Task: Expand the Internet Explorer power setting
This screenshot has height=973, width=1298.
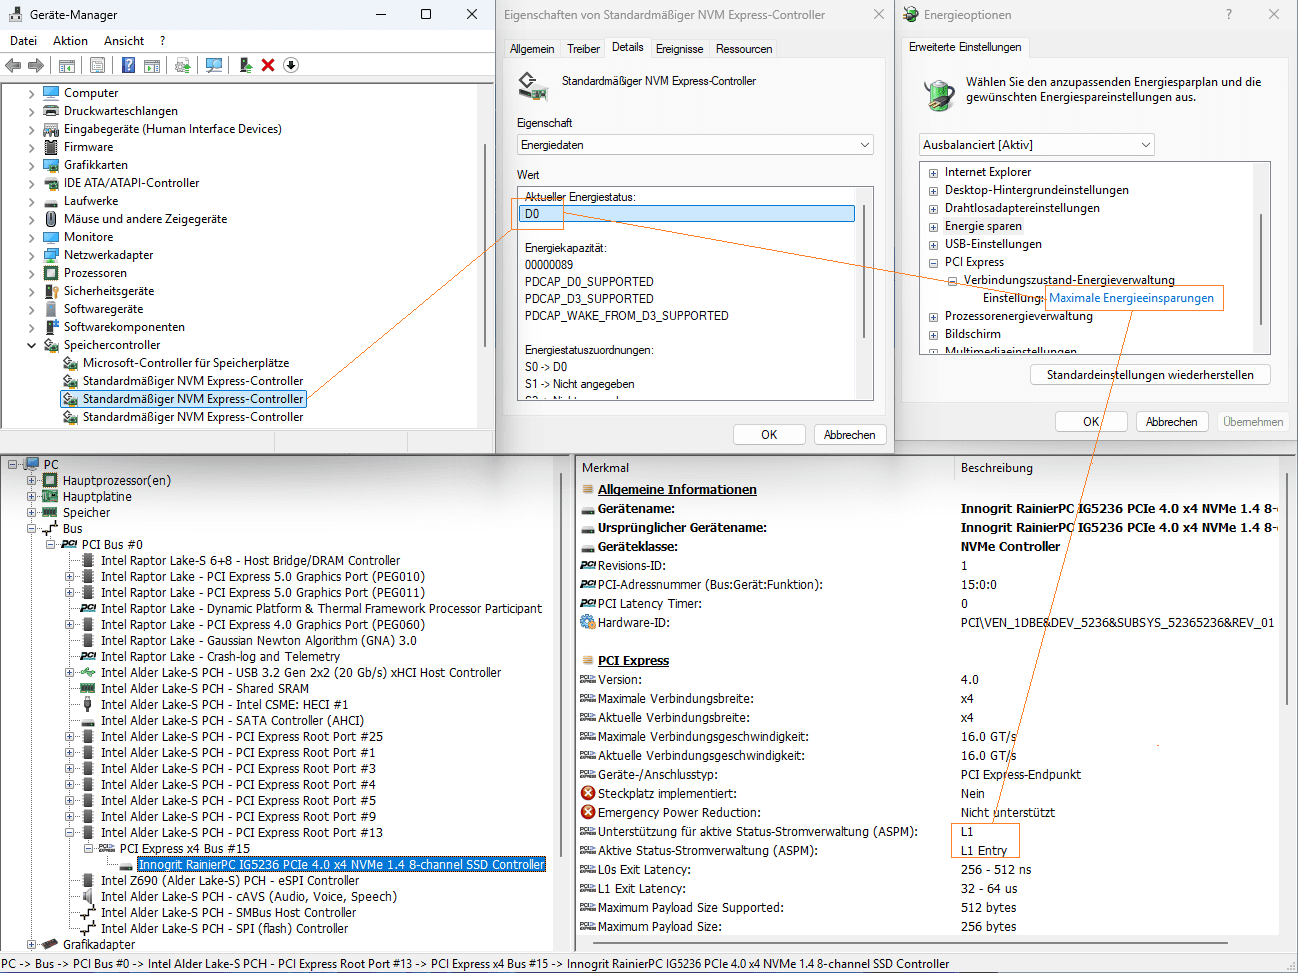Action: (x=933, y=173)
